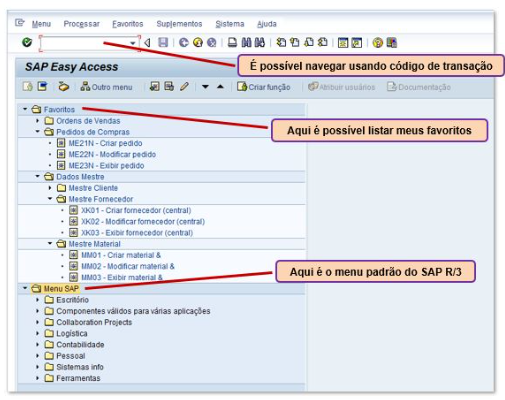
Task: Expand the Escritório folder arrow
Action: click(37, 300)
